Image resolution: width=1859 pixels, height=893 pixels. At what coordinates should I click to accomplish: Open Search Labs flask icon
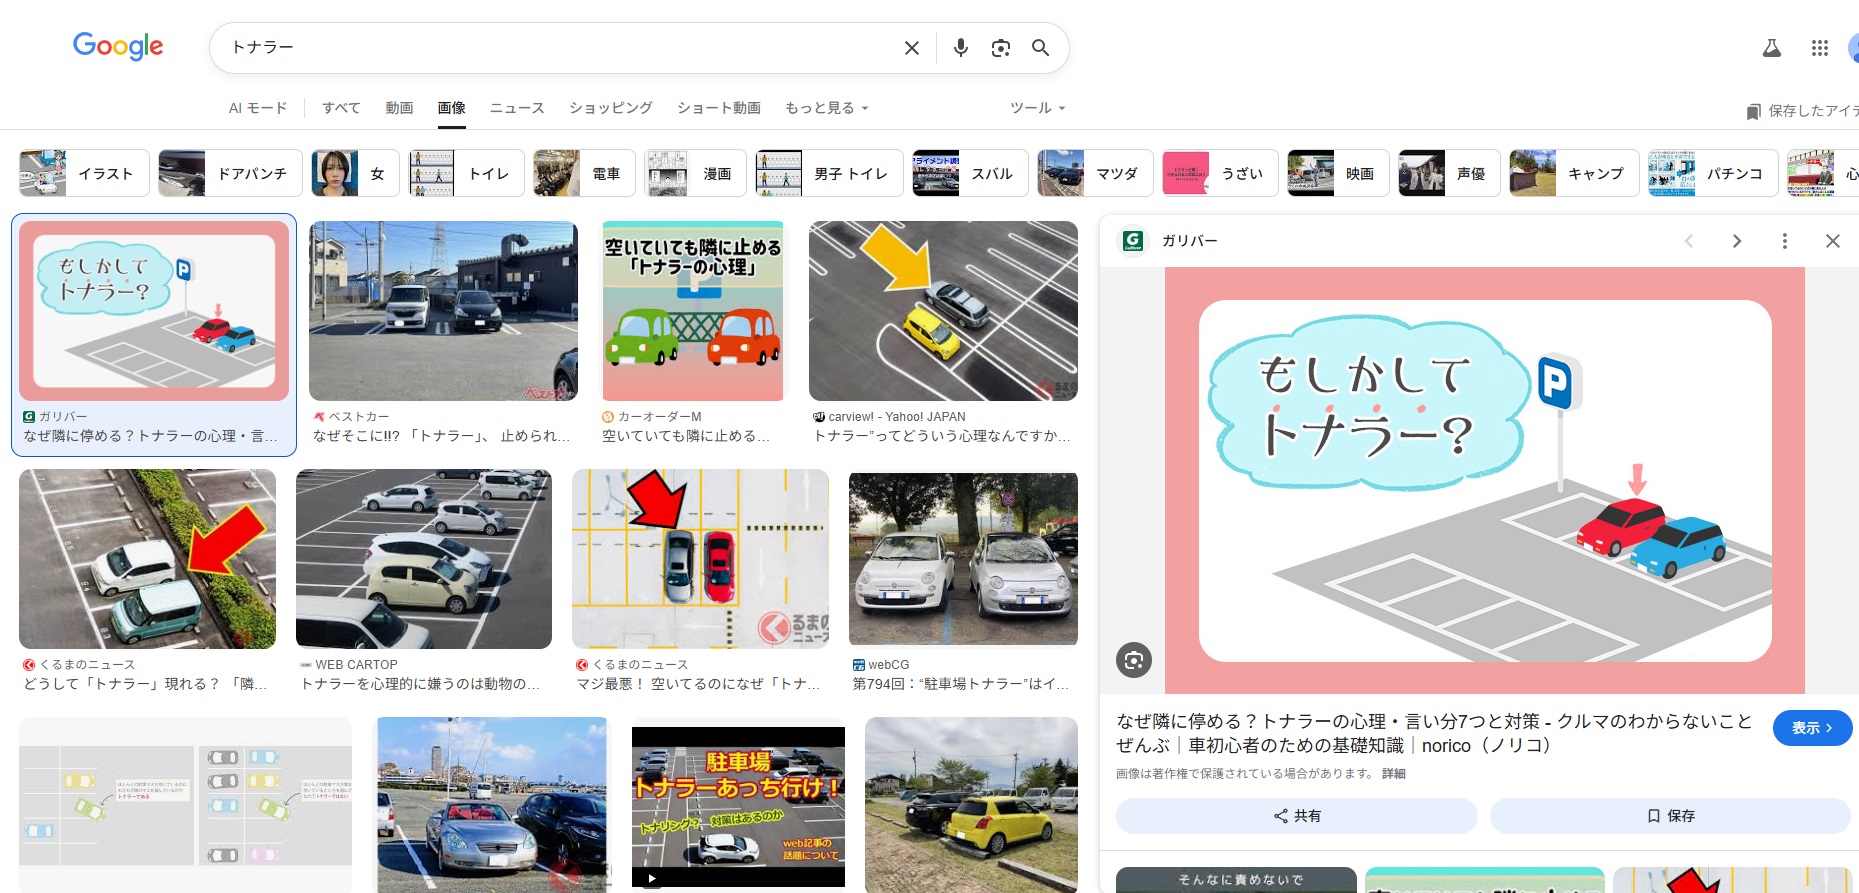pyautogui.click(x=1771, y=48)
